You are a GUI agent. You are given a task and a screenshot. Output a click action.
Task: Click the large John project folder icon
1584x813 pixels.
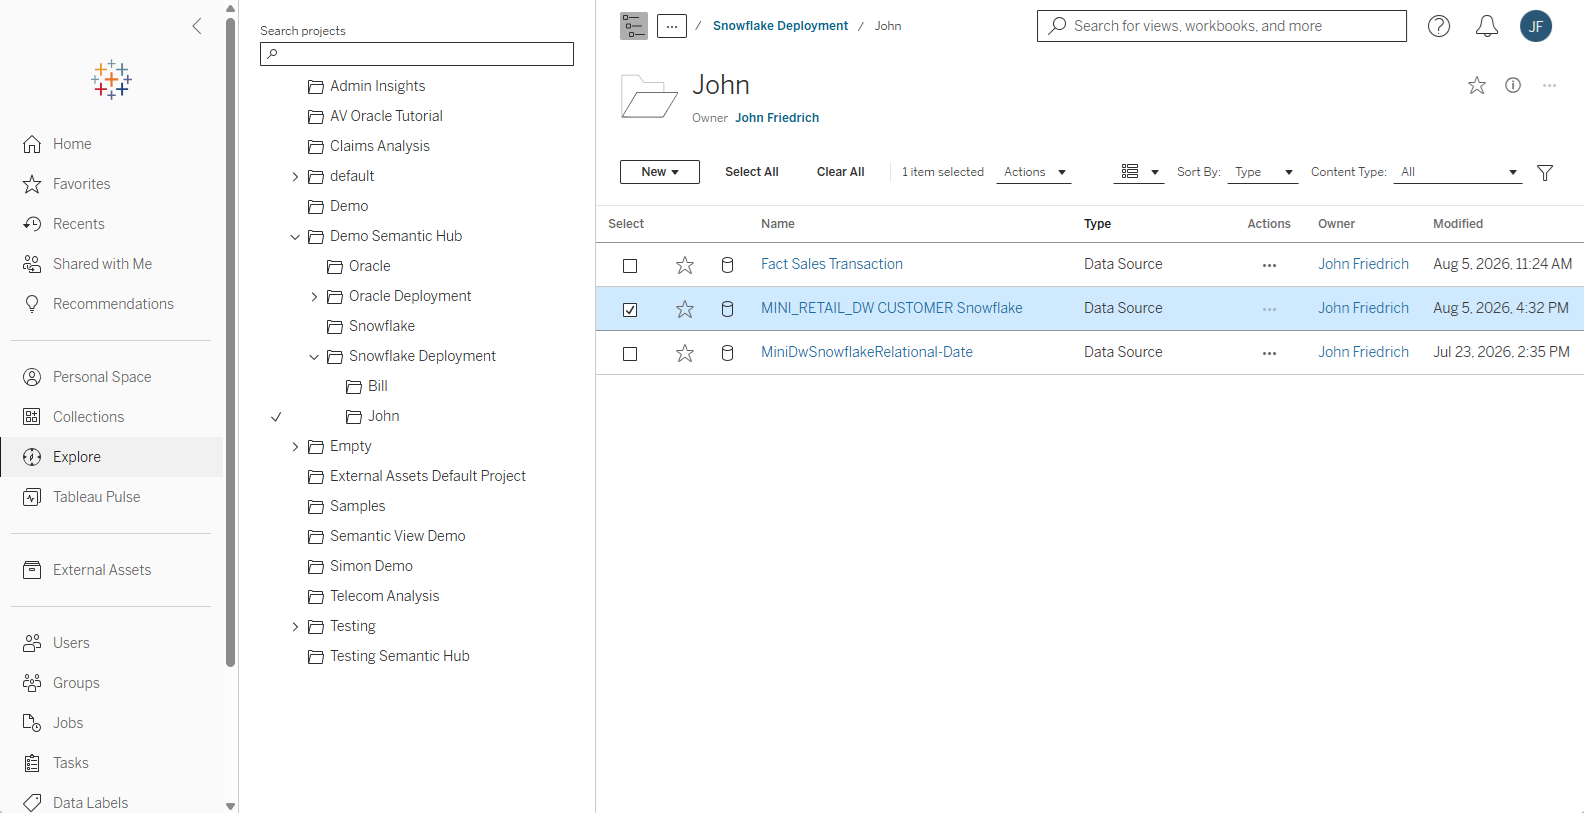coord(649,97)
